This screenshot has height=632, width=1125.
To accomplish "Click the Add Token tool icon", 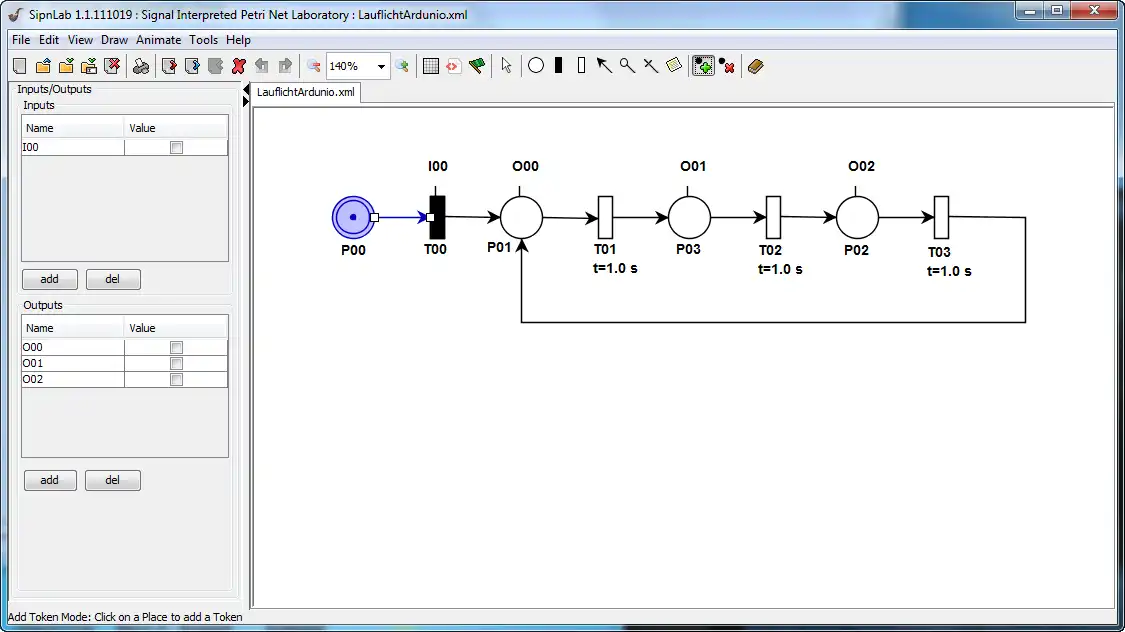I will click(x=703, y=66).
